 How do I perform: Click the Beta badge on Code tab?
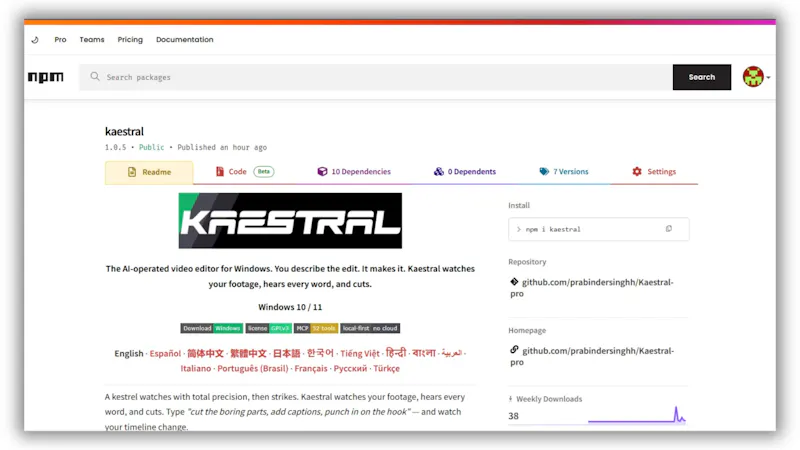click(x=264, y=171)
